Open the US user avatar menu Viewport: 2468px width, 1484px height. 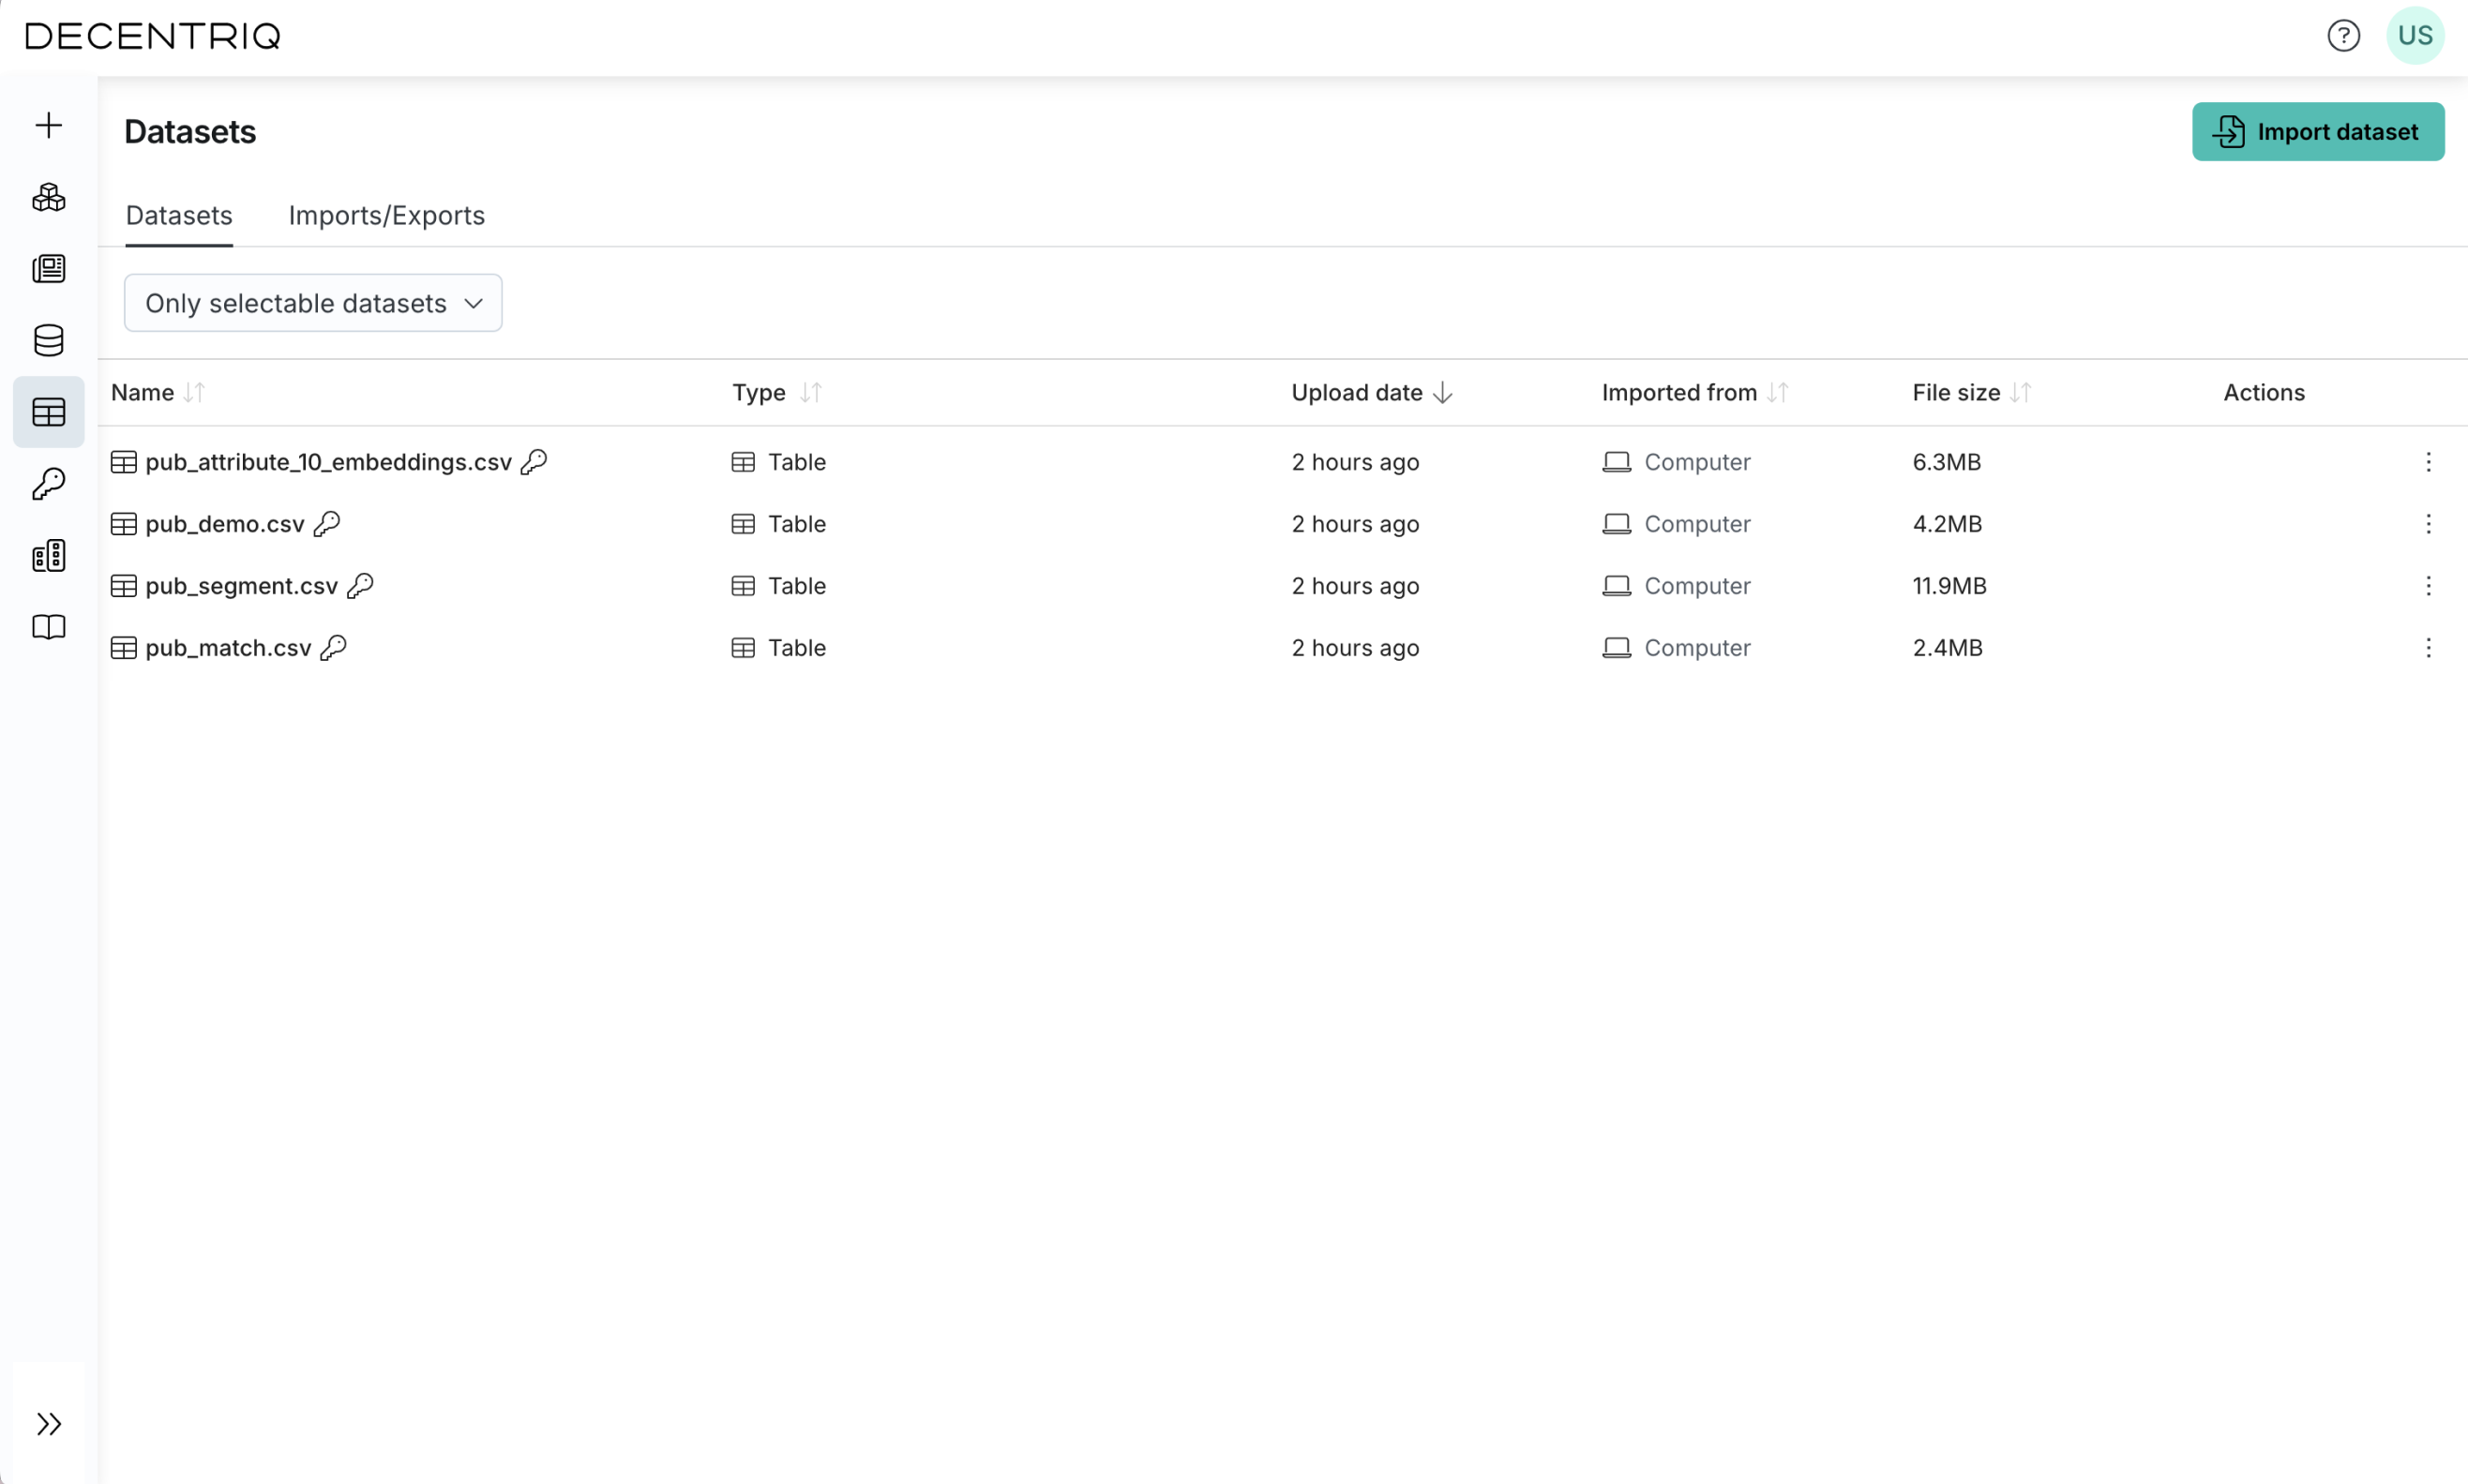click(2414, 36)
